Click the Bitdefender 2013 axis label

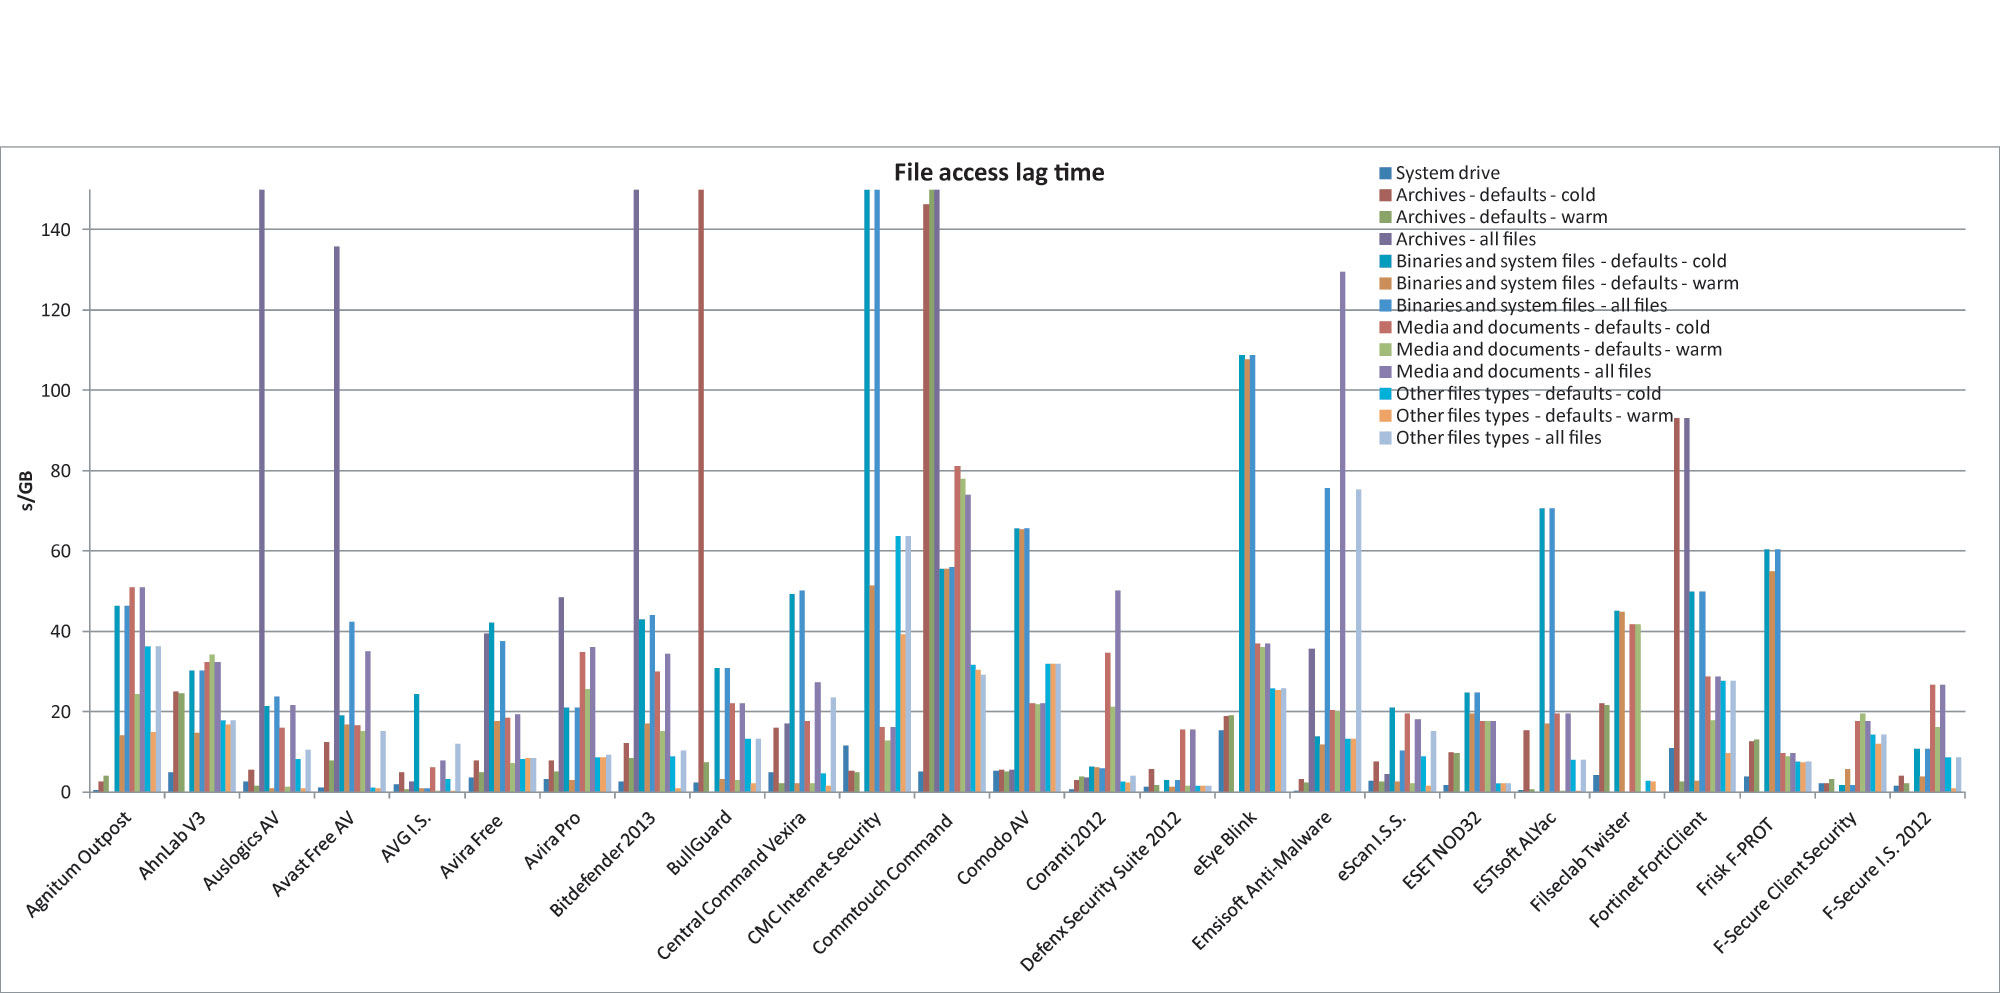coord(602,864)
